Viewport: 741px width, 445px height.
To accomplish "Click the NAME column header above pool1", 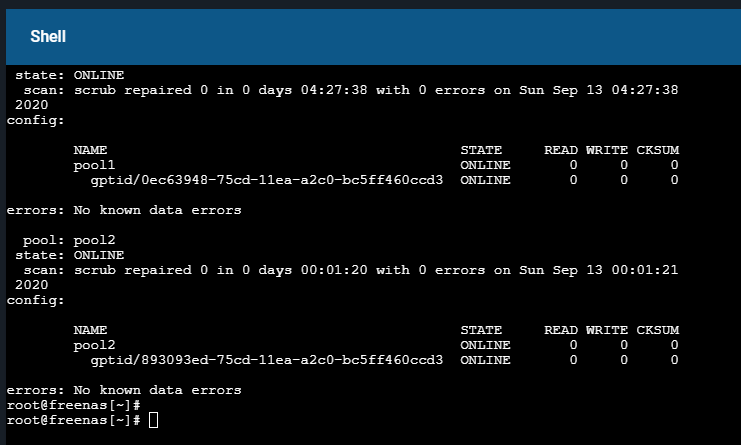I will click(90, 149).
